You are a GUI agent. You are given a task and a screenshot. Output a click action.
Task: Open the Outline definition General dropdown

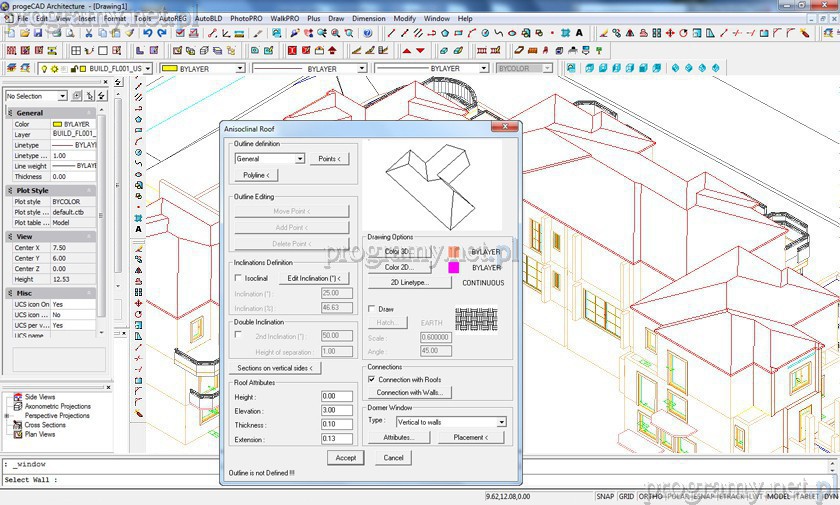[299, 159]
